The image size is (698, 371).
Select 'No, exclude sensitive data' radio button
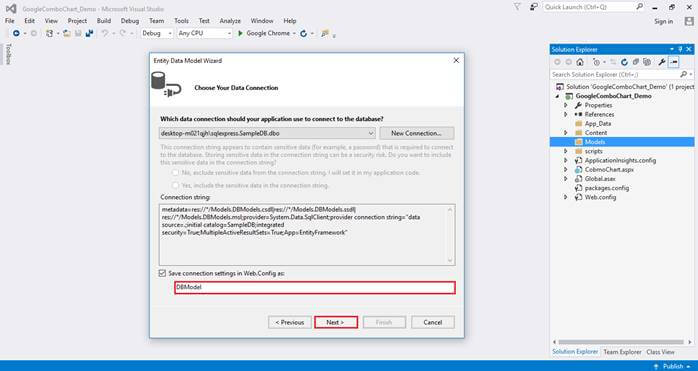[175, 172]
